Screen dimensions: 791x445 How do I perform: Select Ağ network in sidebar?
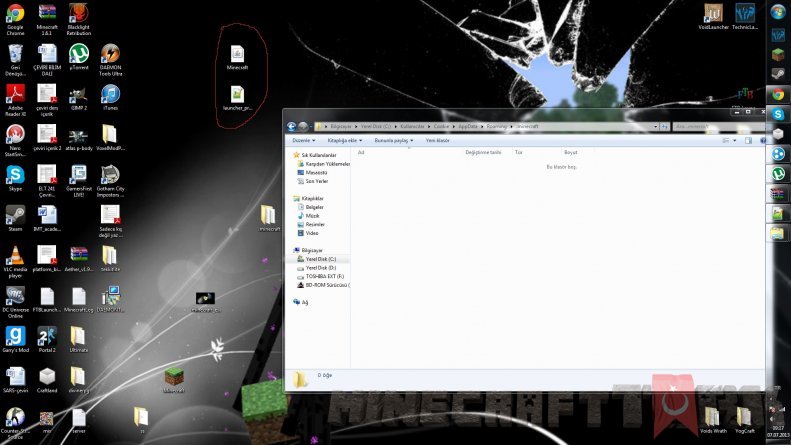point(301,302)
